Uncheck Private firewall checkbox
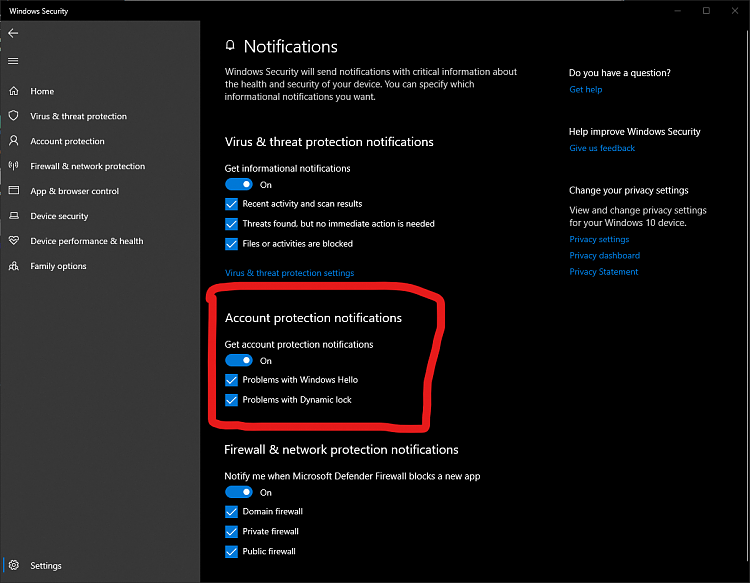 (x=232, y=532)
